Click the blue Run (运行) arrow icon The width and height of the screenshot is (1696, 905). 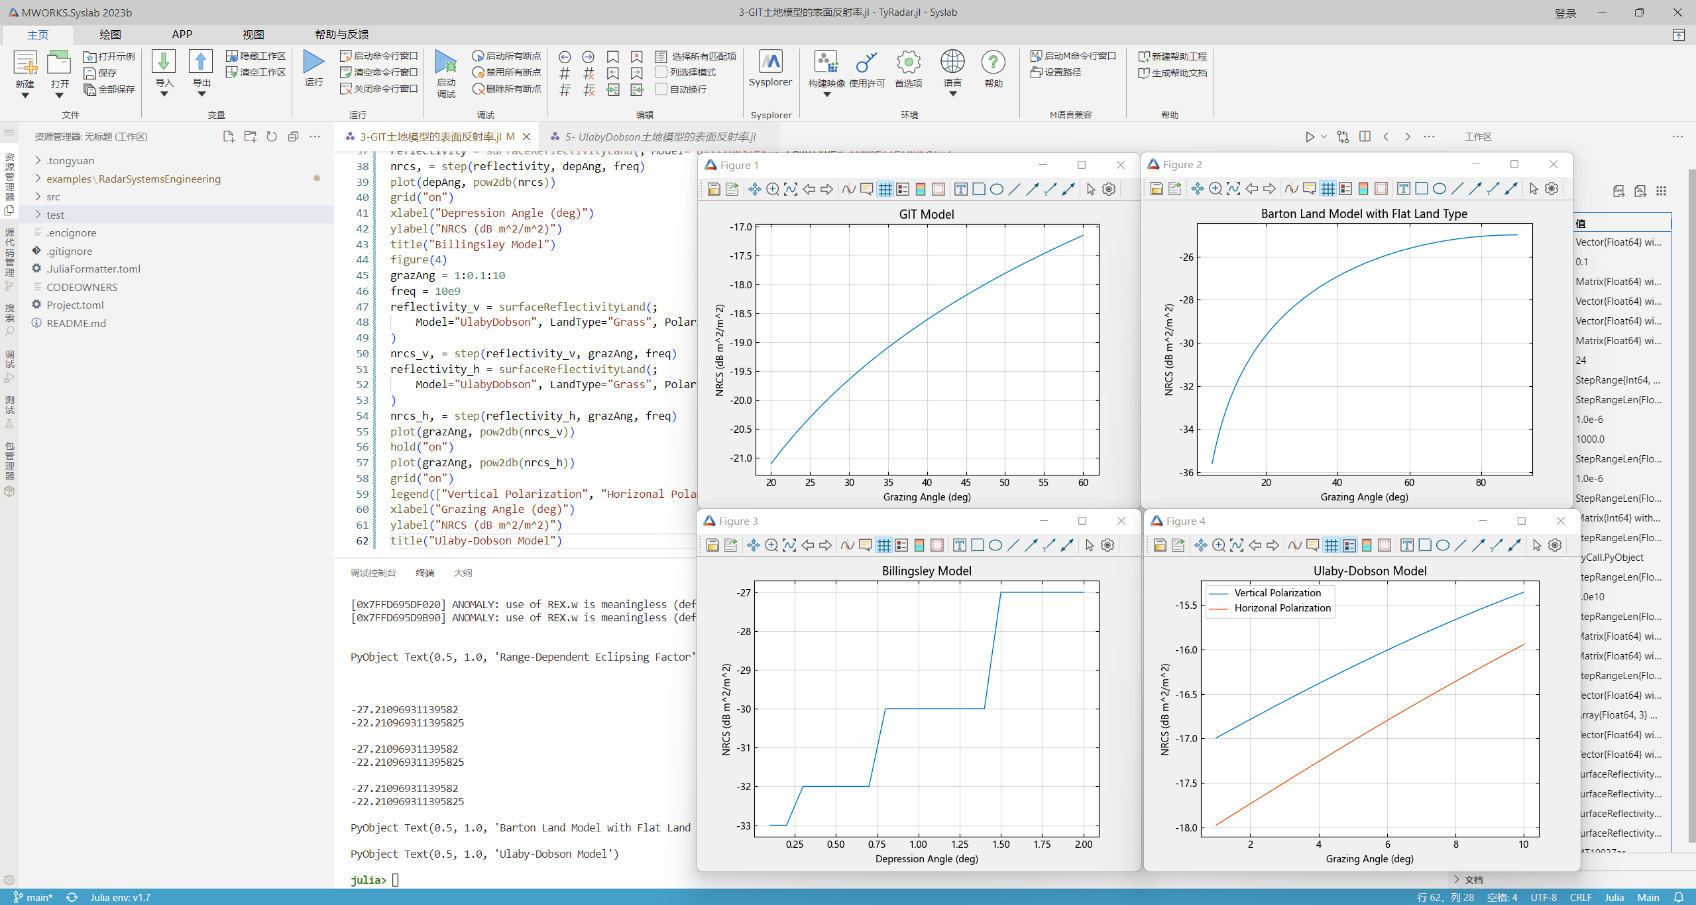[x=313, y=63]
